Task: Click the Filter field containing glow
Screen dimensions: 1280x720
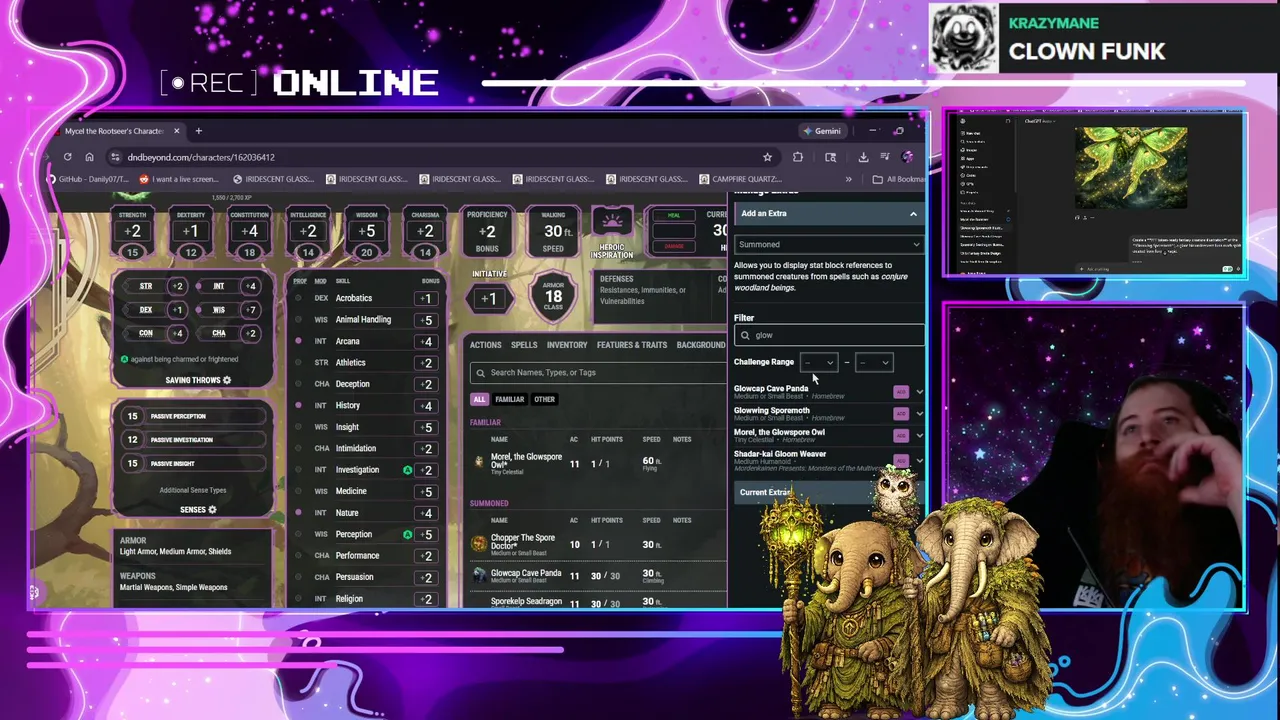Action: coord(829,335)
